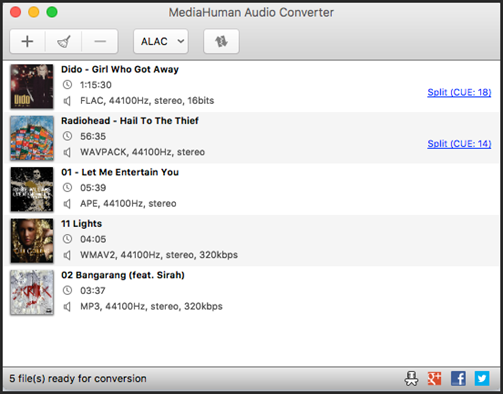The width and height of the screenshot is (503, 394).
Task: Select the 11 Lights track row
Action: 251,240
